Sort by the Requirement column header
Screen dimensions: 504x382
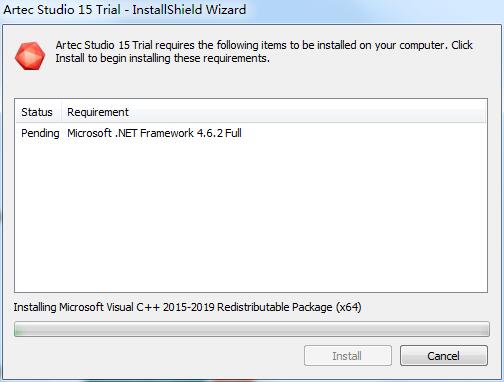(x=98, y=112)
